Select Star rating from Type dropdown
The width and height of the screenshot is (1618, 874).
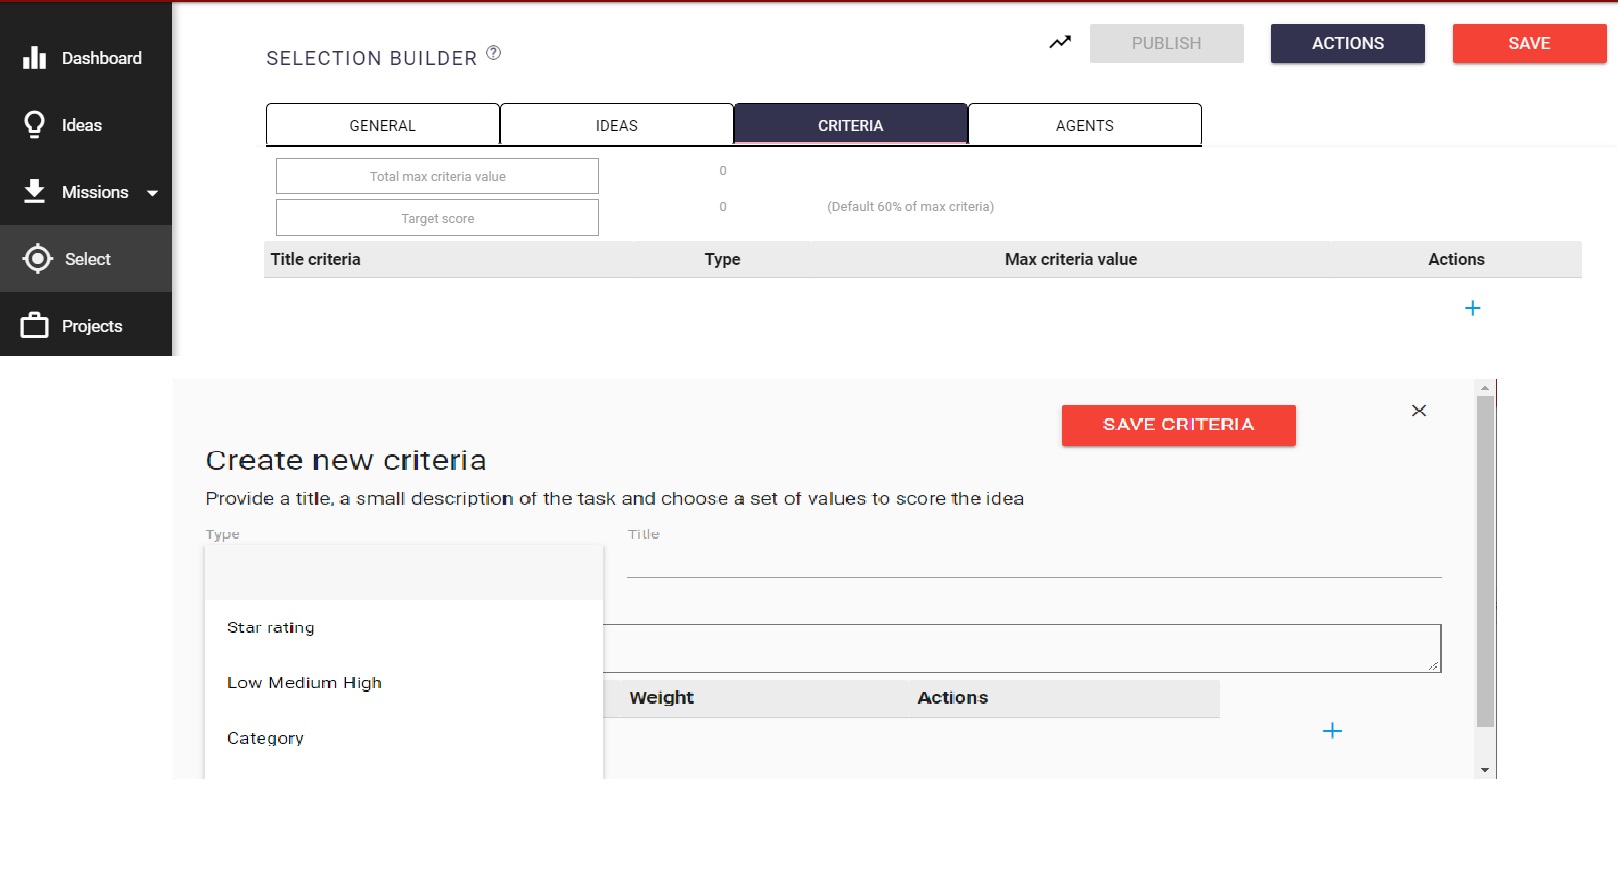click(271, 628)
